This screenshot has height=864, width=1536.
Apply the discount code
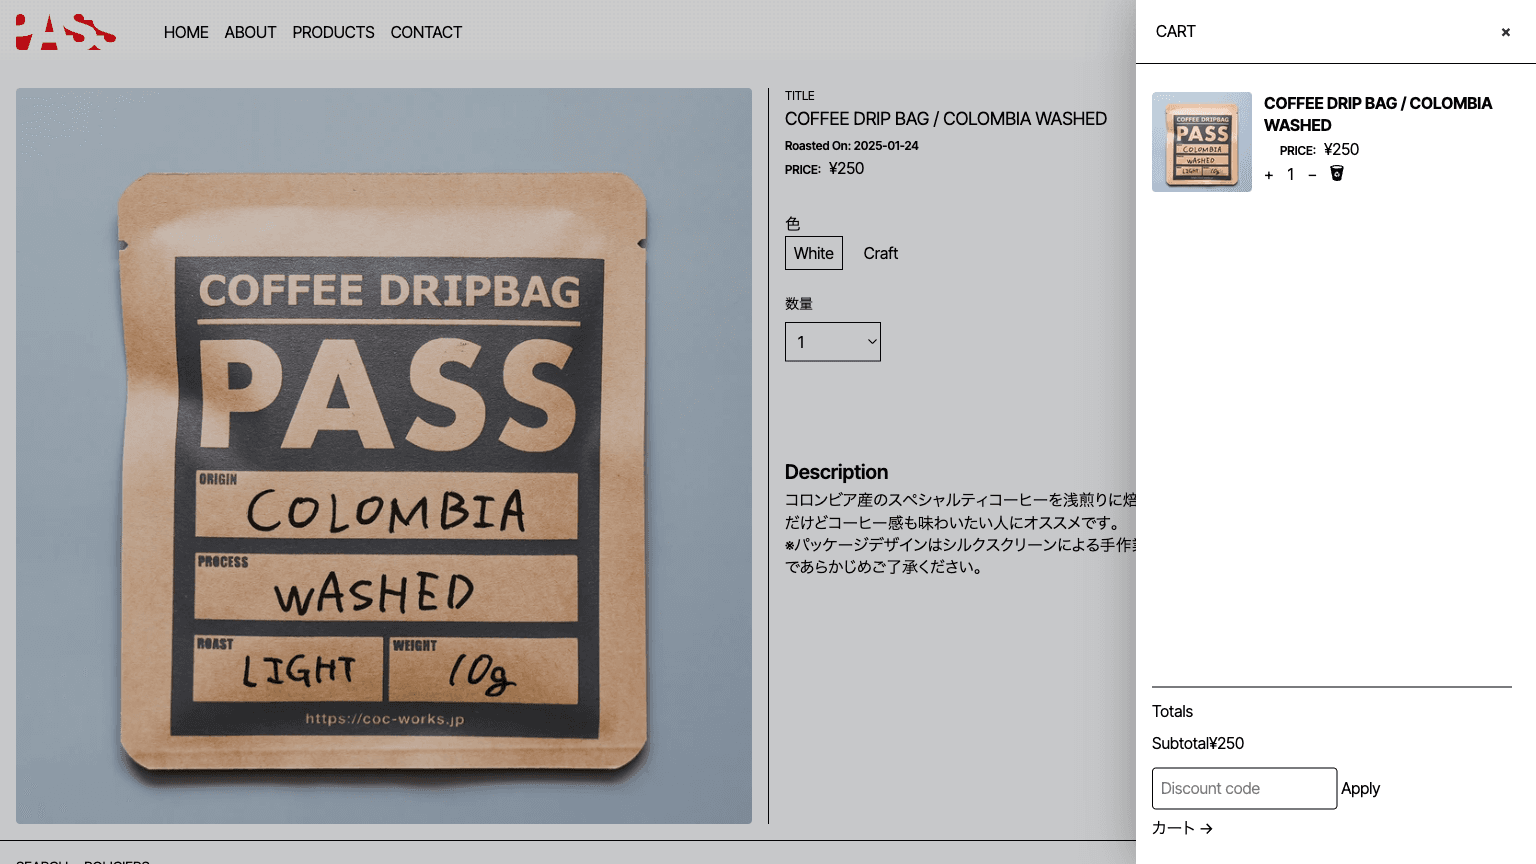tap(1360, 788)
